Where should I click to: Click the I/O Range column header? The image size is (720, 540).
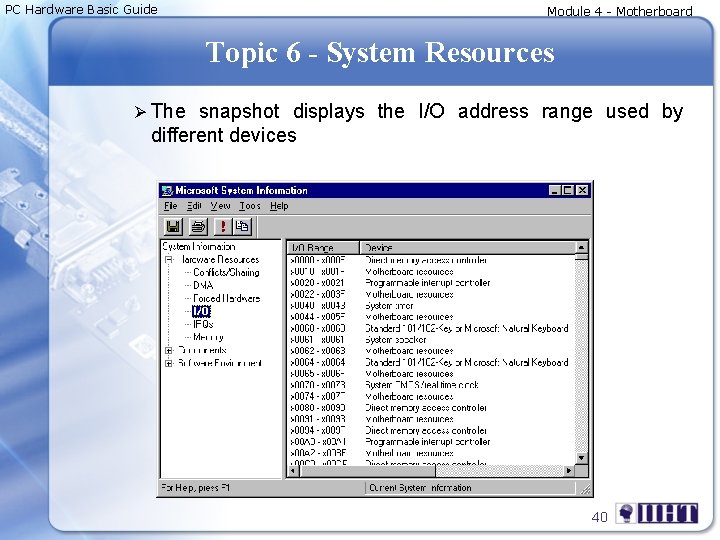323,248
